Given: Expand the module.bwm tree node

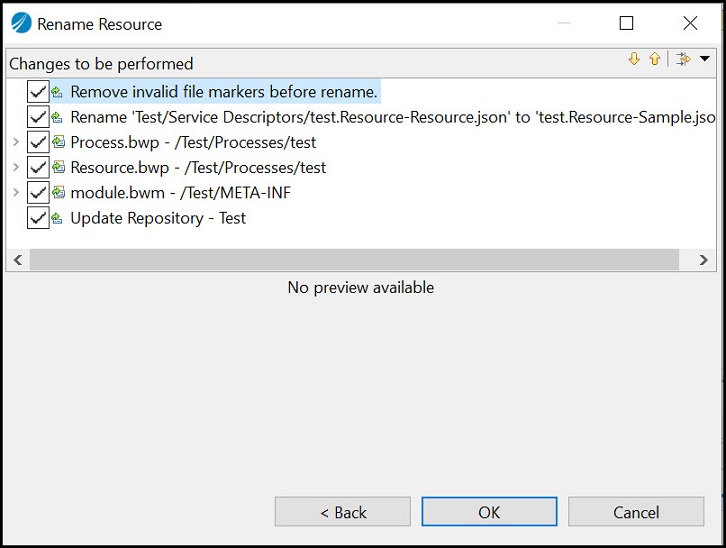Looking at the screenshot, I should tap(16, 193).
